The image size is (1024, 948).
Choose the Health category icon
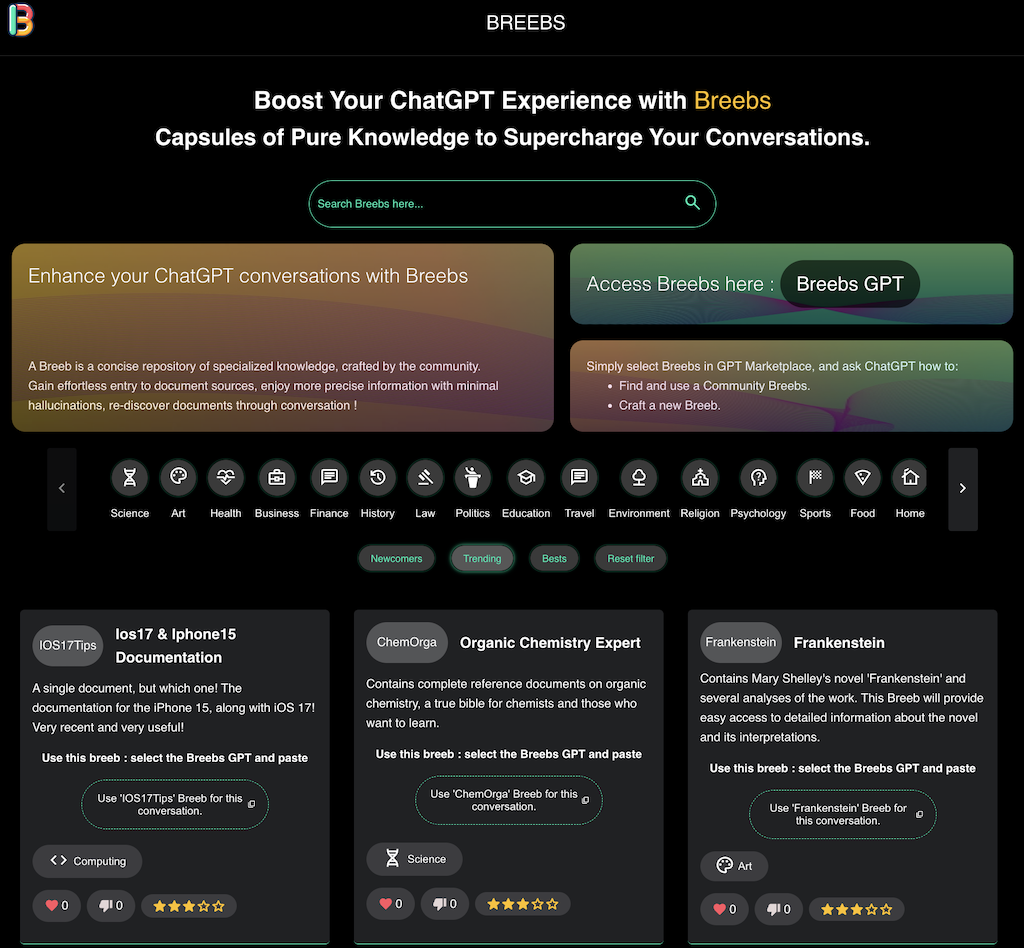pyautogui.click(x=225, y=478)
